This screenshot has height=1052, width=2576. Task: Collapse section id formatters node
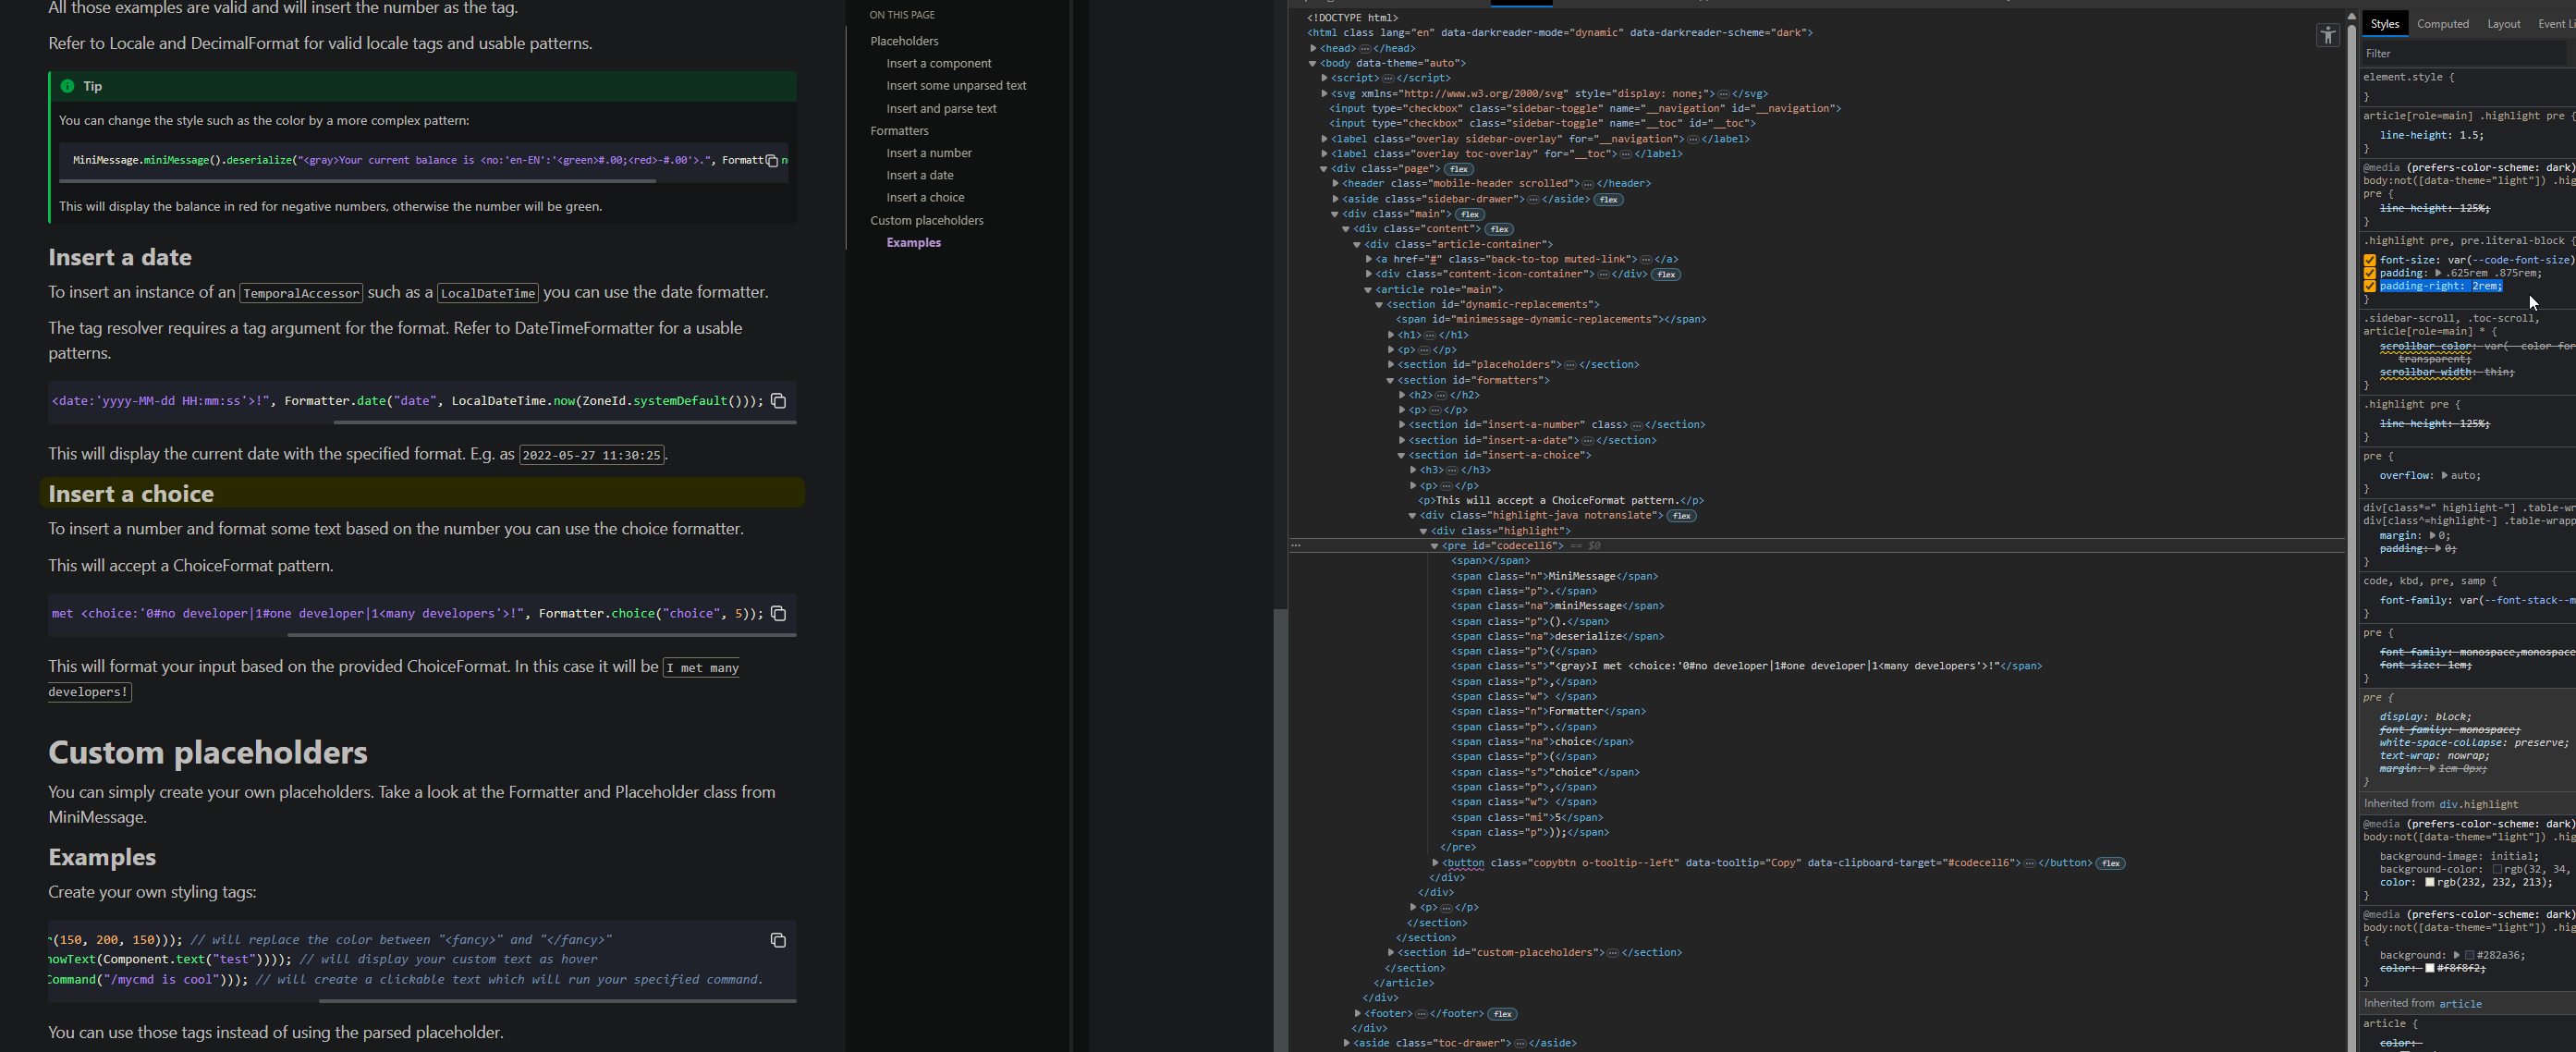pyautogui.click(x=1390, y=380)
